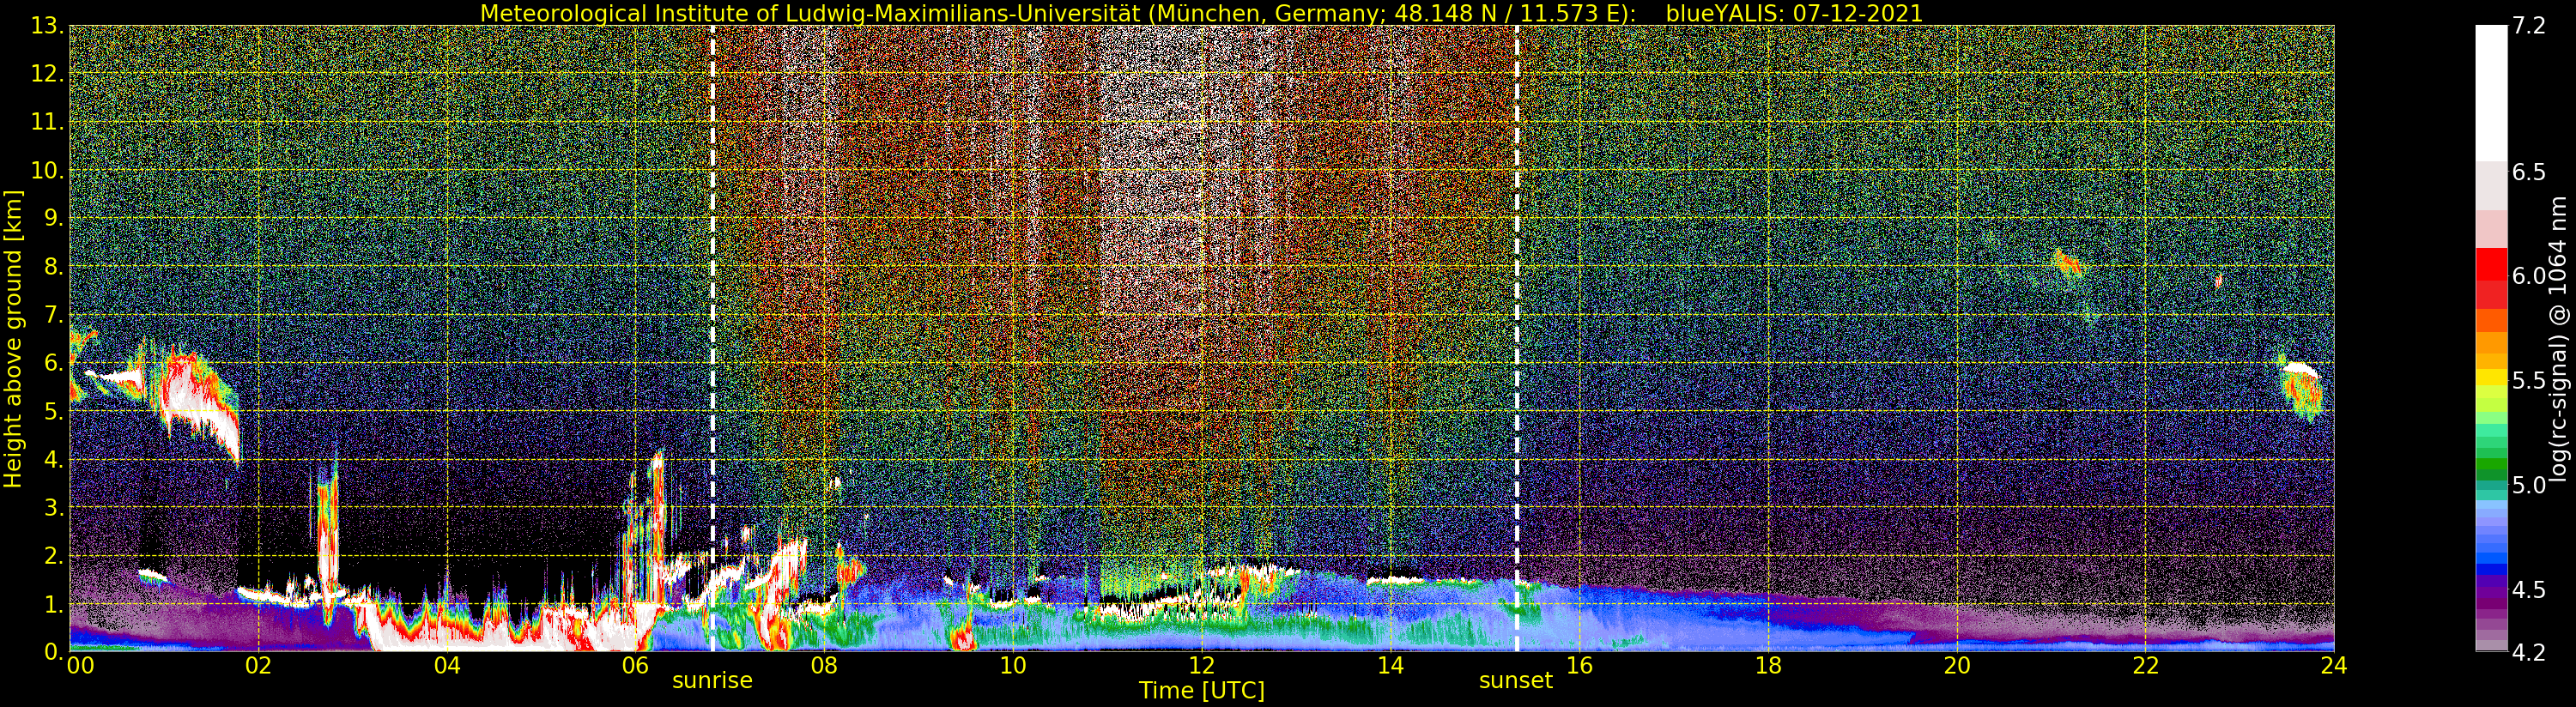Click the 'log(rc-signal) @ 1064 nm' colorbar label

(x=2560, y=338)
